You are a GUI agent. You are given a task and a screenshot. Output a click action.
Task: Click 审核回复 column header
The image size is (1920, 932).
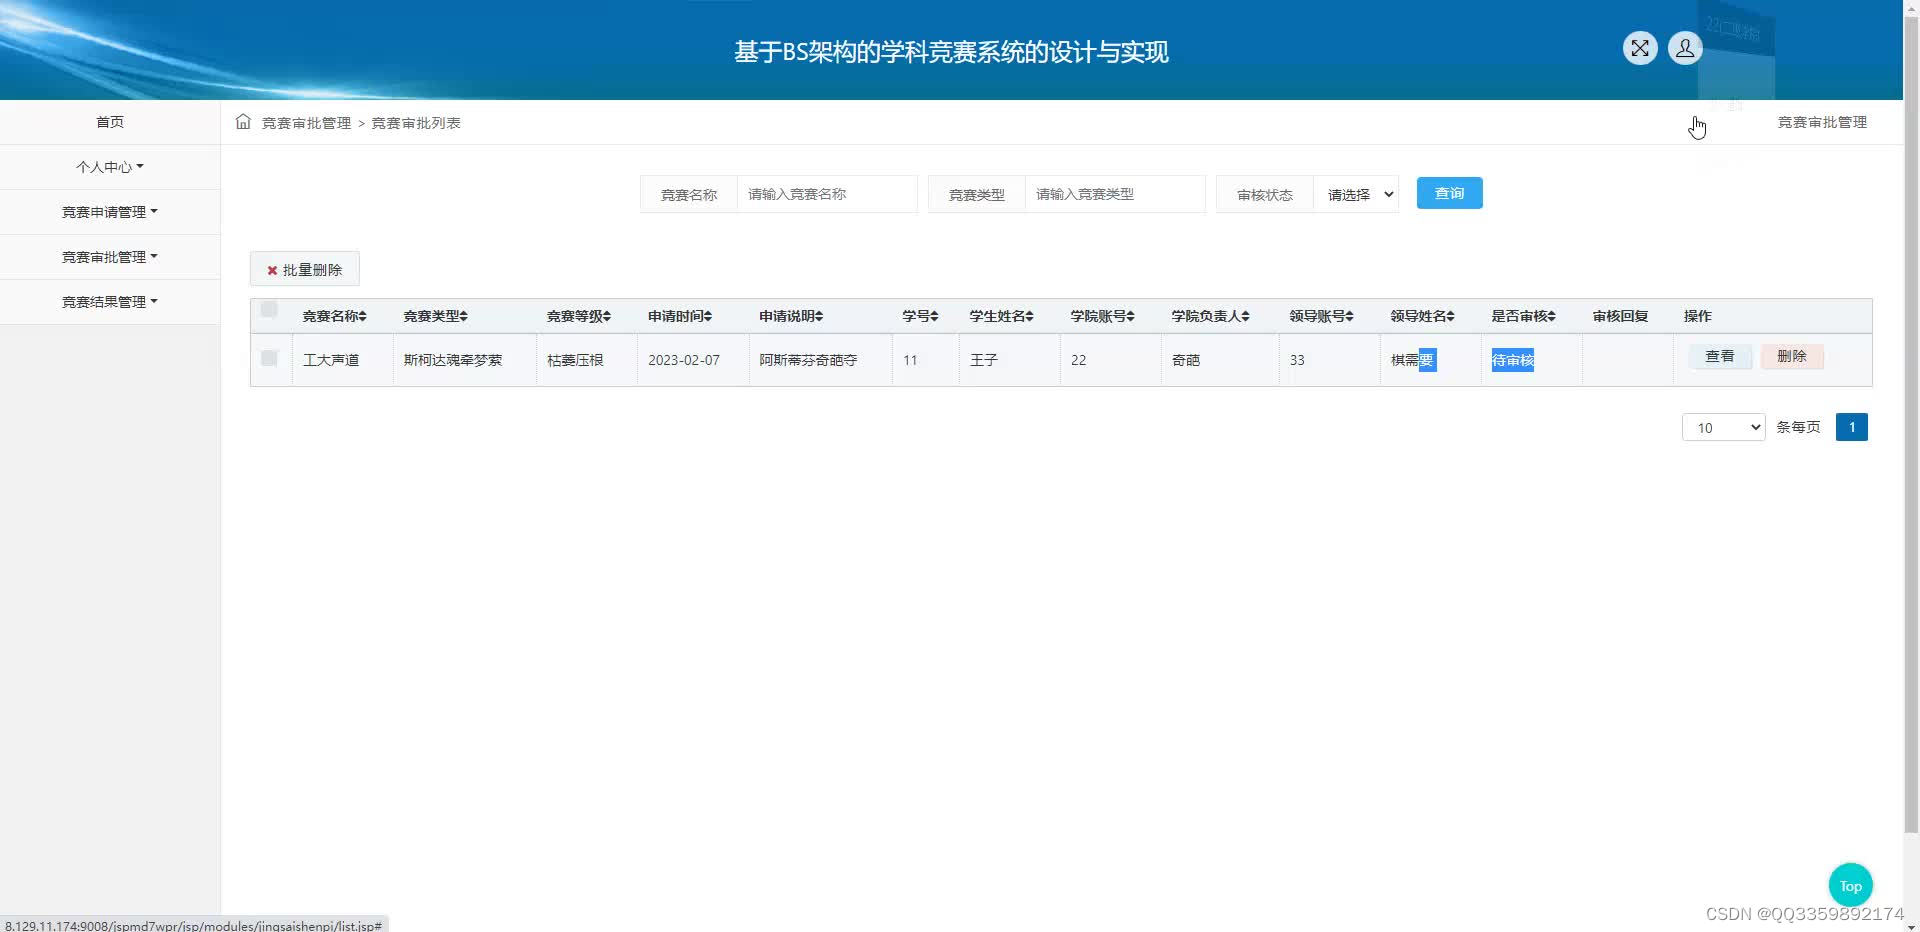[x=1620, y=316]
